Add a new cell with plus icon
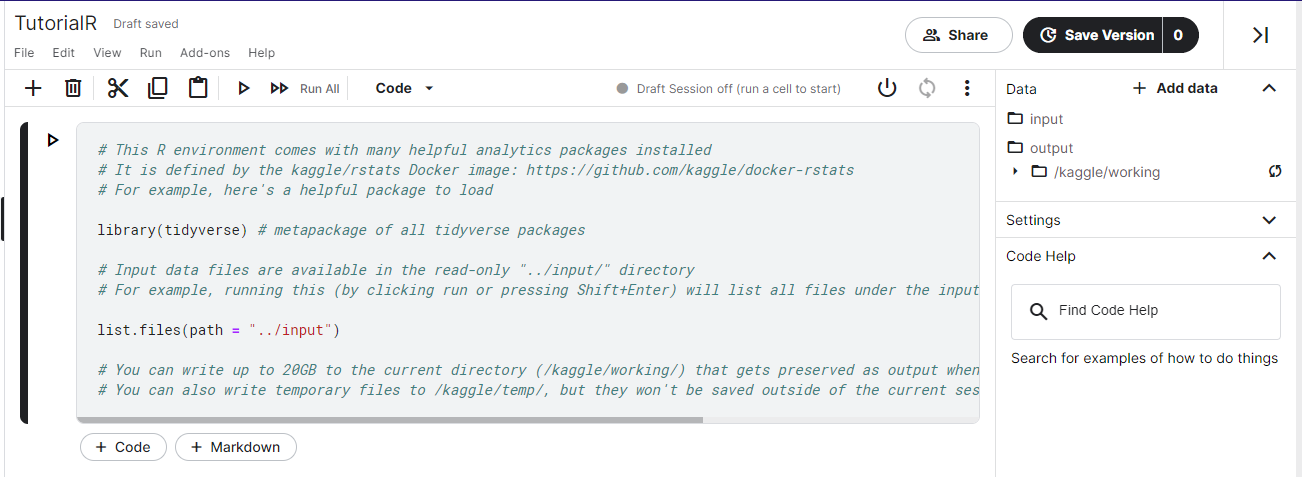Image resolution: width=1302 pixels, height=477 pixels. pyautogui.click(x=33, y=88)
